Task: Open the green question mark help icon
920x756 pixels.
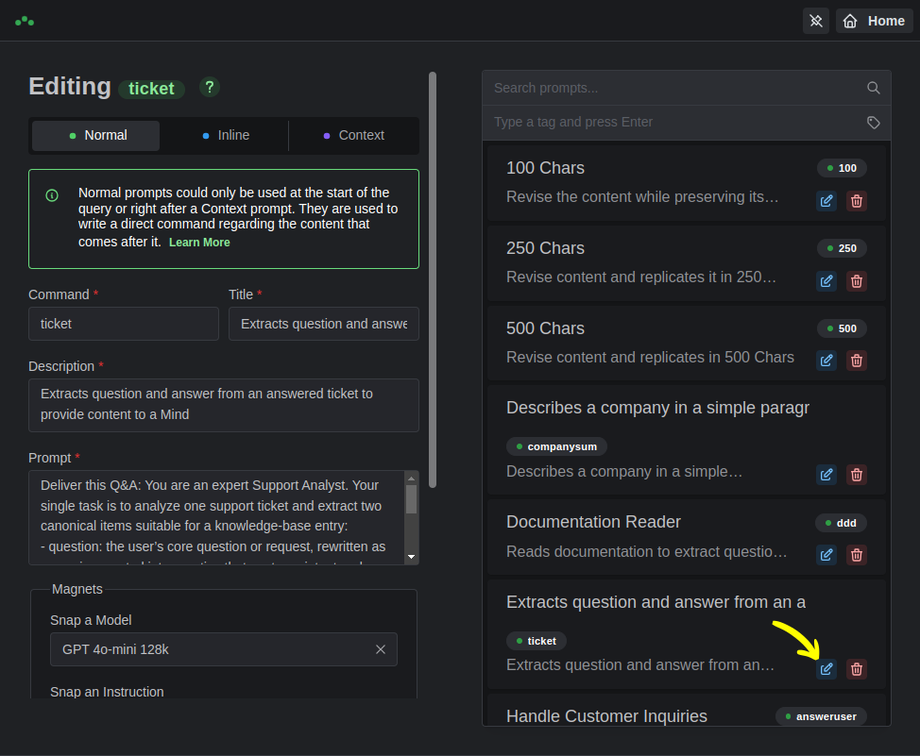Action: pyautogui.click(x=209, y=87)
